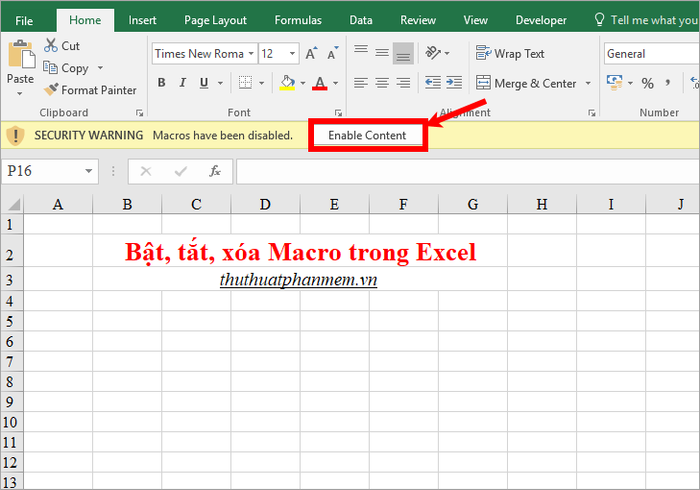Open Borders dropdown arrow
The height and width of the screenshot is (490, 700).
point(262,83)
